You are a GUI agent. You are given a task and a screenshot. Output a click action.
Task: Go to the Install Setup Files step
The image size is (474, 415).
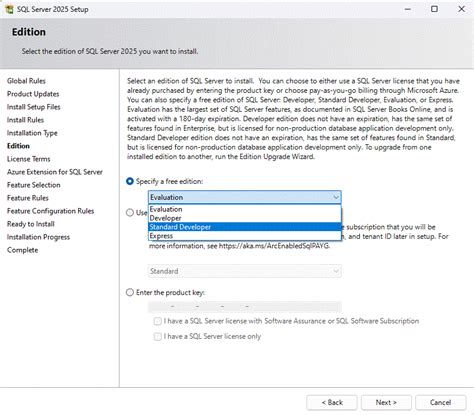34,107
